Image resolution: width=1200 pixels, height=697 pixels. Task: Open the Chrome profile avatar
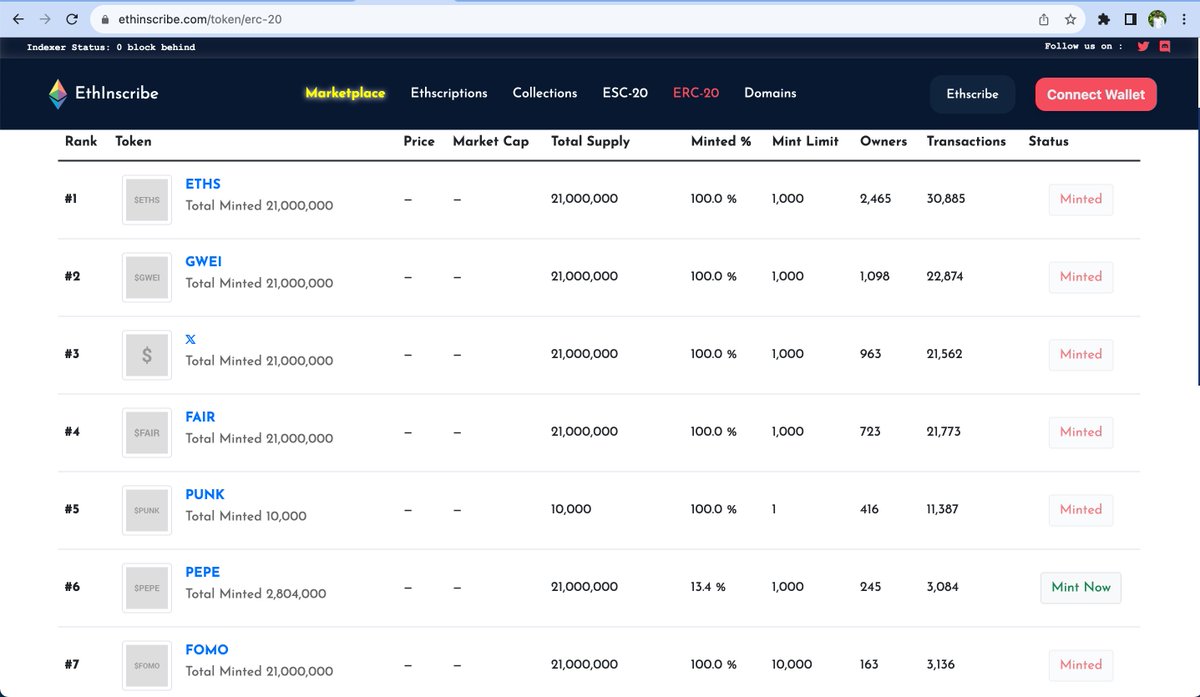pos(1157,19)
